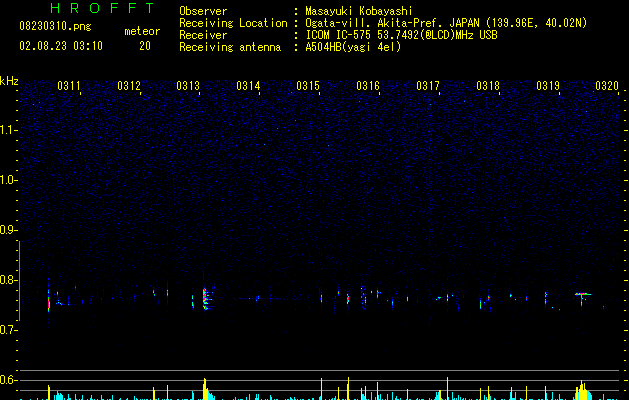Viewport: 629px width, 400px height.
Task: Click the 0.8 kHz axis label
Action: 8,280
